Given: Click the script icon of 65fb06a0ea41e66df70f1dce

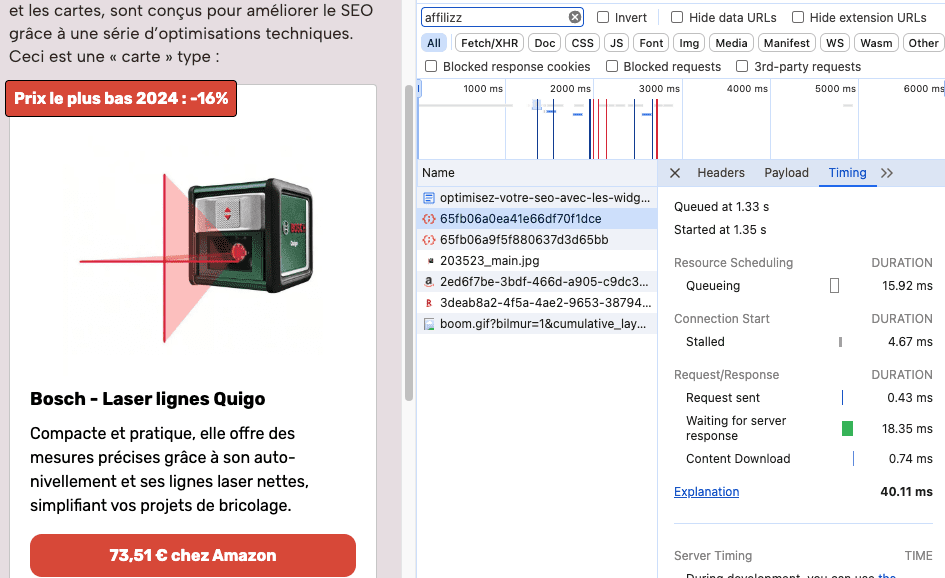Looking at the screenshot, I should pos(429,219).
